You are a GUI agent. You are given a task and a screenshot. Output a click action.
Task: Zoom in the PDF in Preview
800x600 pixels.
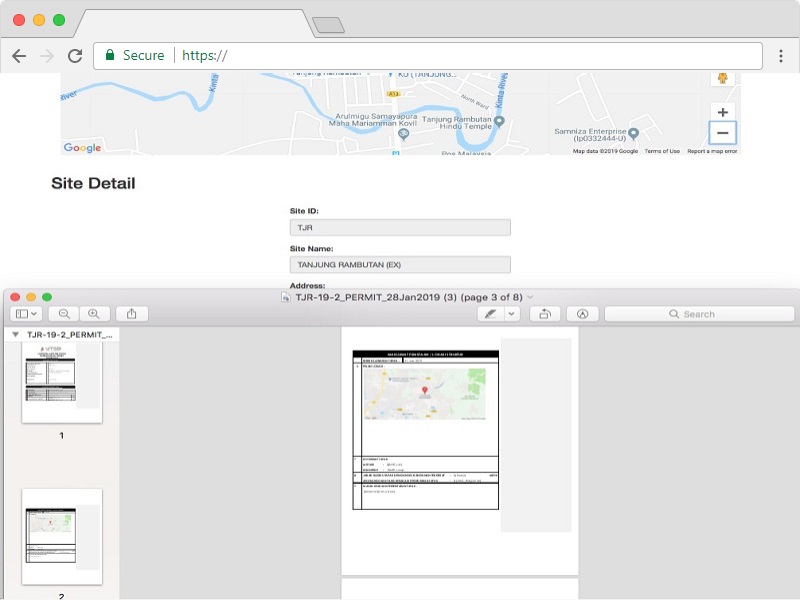[x=94, y=314]
